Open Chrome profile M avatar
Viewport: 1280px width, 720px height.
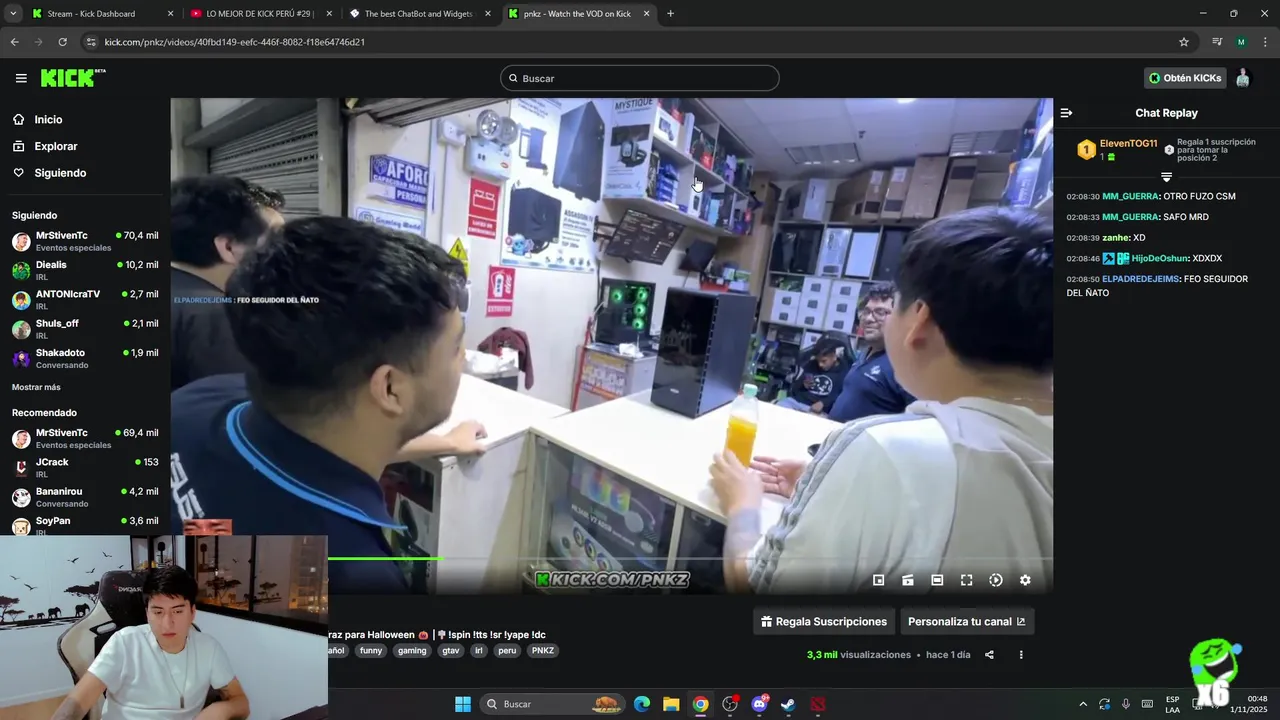coord(1241,42)
